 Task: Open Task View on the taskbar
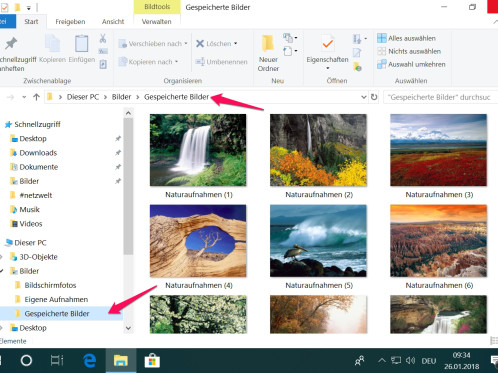[57, 360]
